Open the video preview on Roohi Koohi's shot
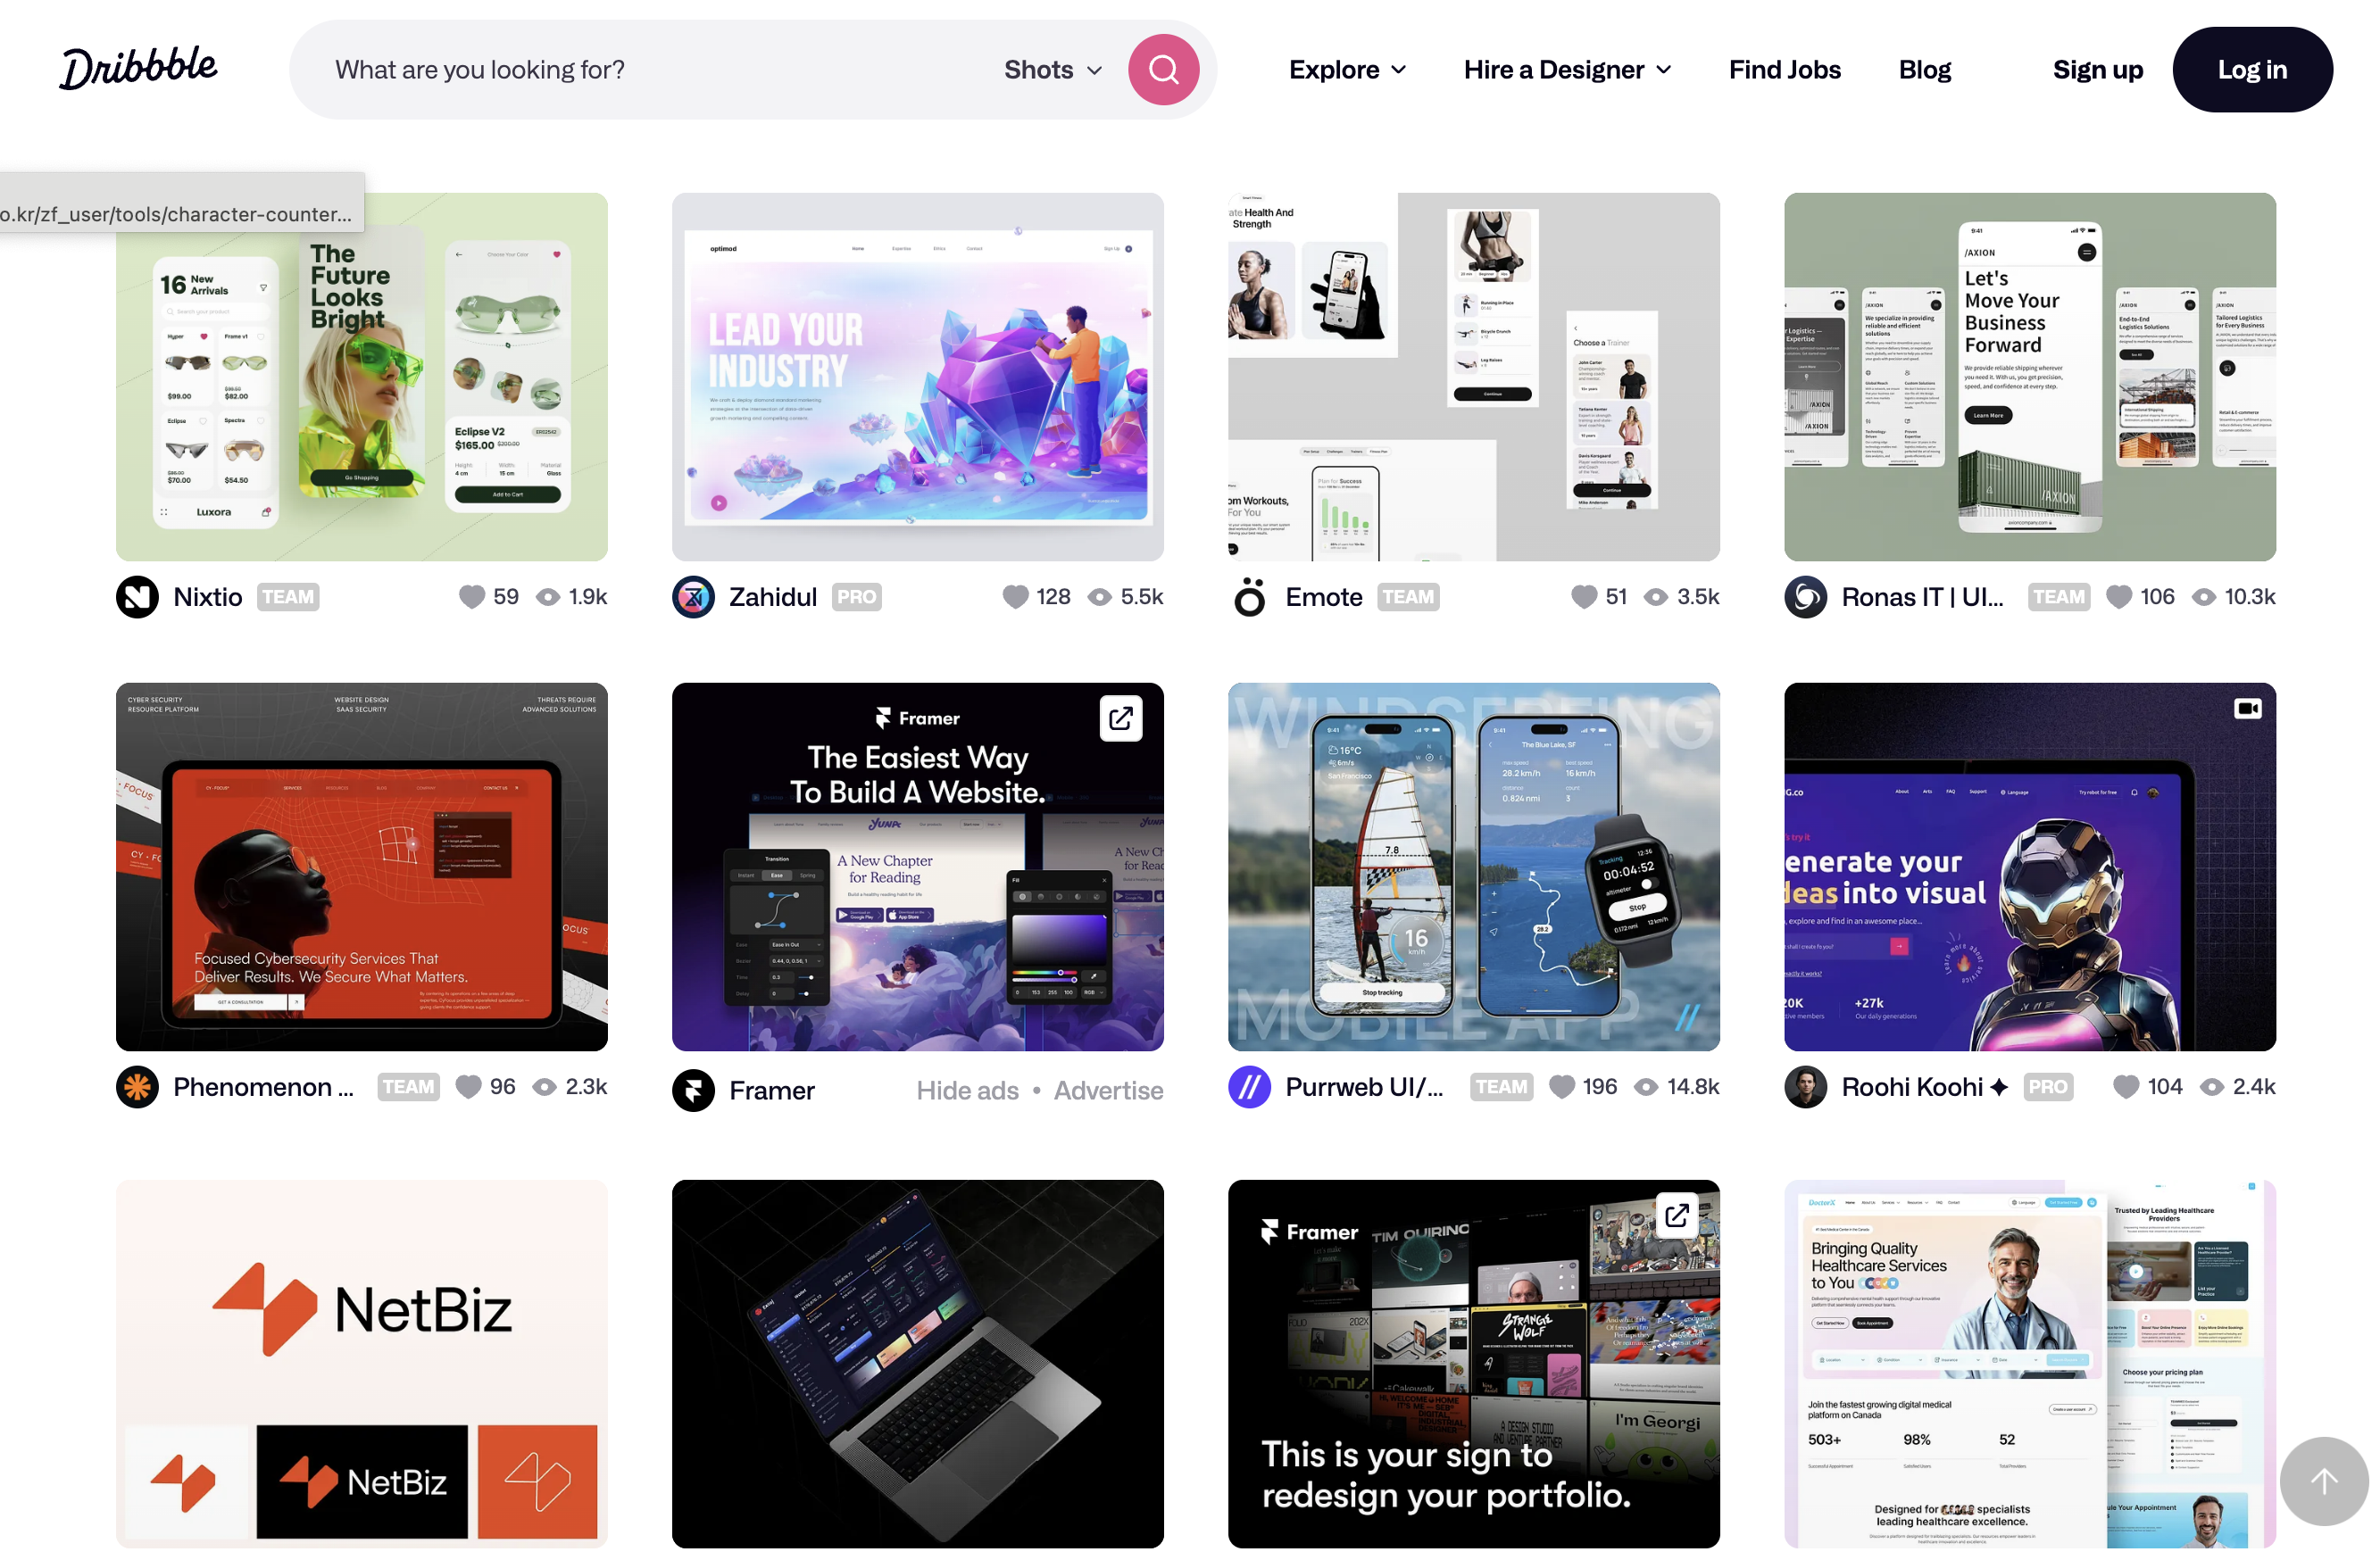 (x=2248, y=708)
